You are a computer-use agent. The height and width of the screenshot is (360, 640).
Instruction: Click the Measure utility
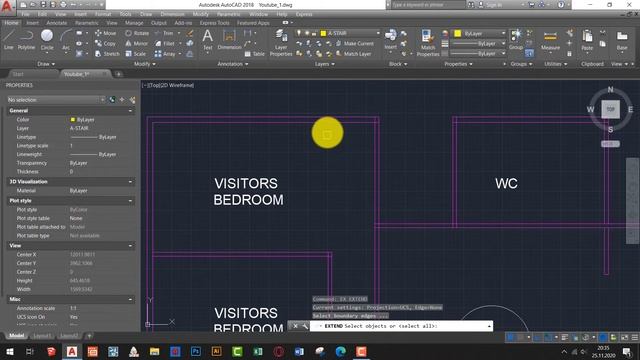[x=550, y=40]
